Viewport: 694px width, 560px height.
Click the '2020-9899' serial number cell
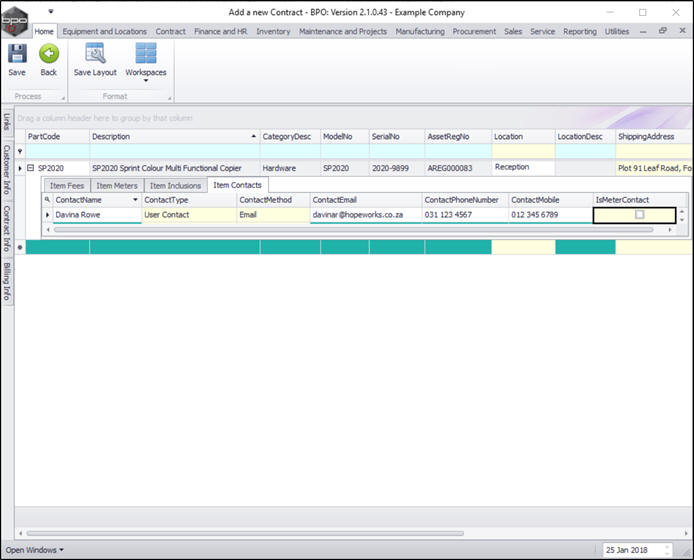397,168
